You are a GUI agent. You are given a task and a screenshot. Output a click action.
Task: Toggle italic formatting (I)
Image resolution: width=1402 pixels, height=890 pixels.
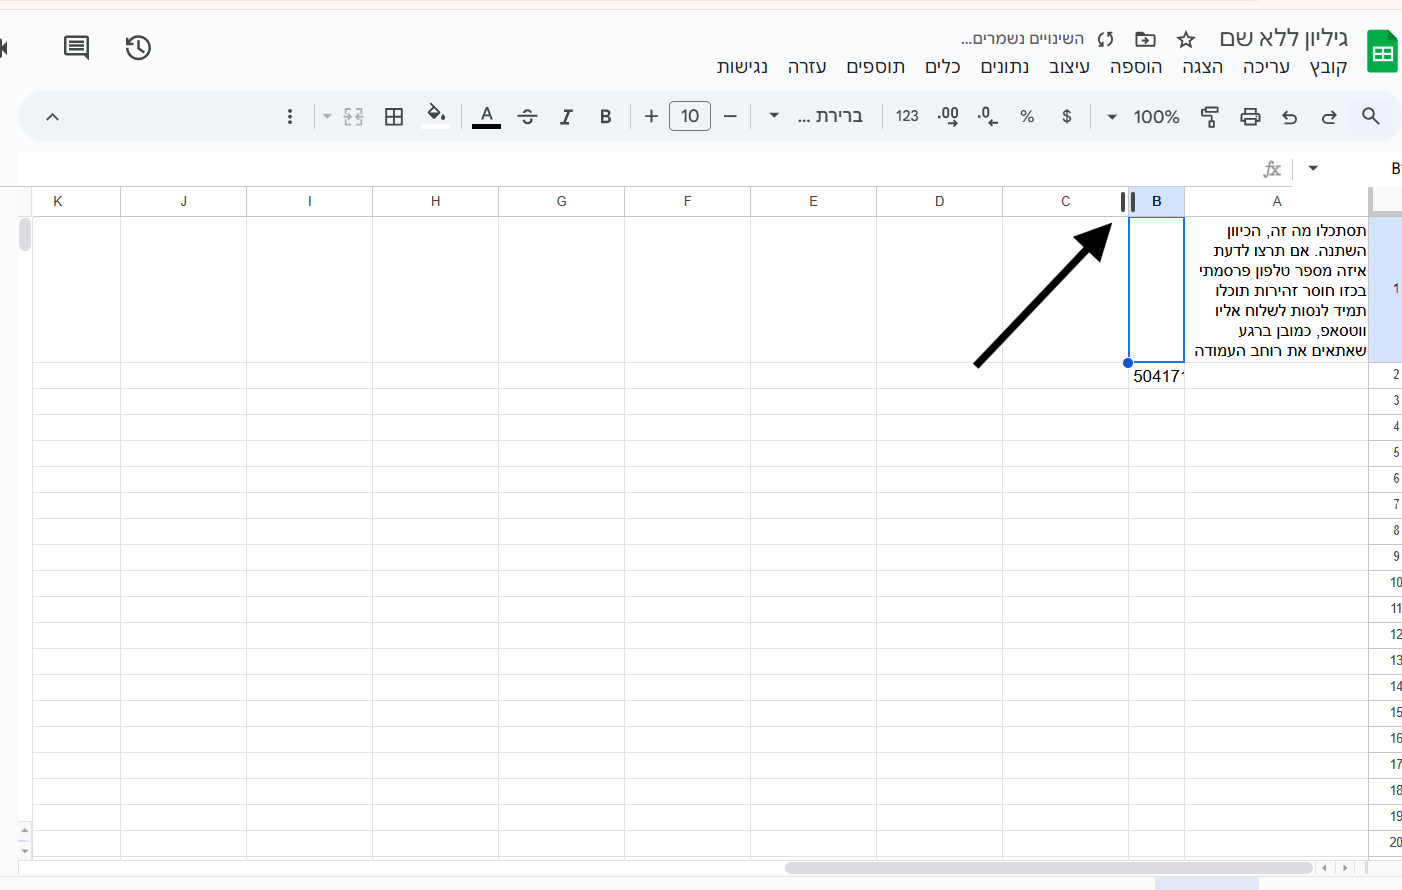click(x=566, y=116)
